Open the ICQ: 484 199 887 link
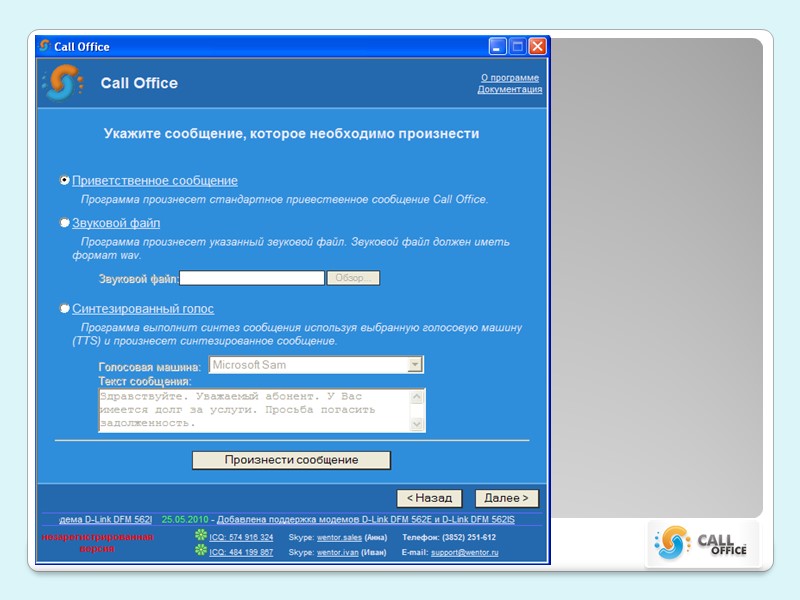The width and height of the screenshot is (800, 600). coord(241,553)
